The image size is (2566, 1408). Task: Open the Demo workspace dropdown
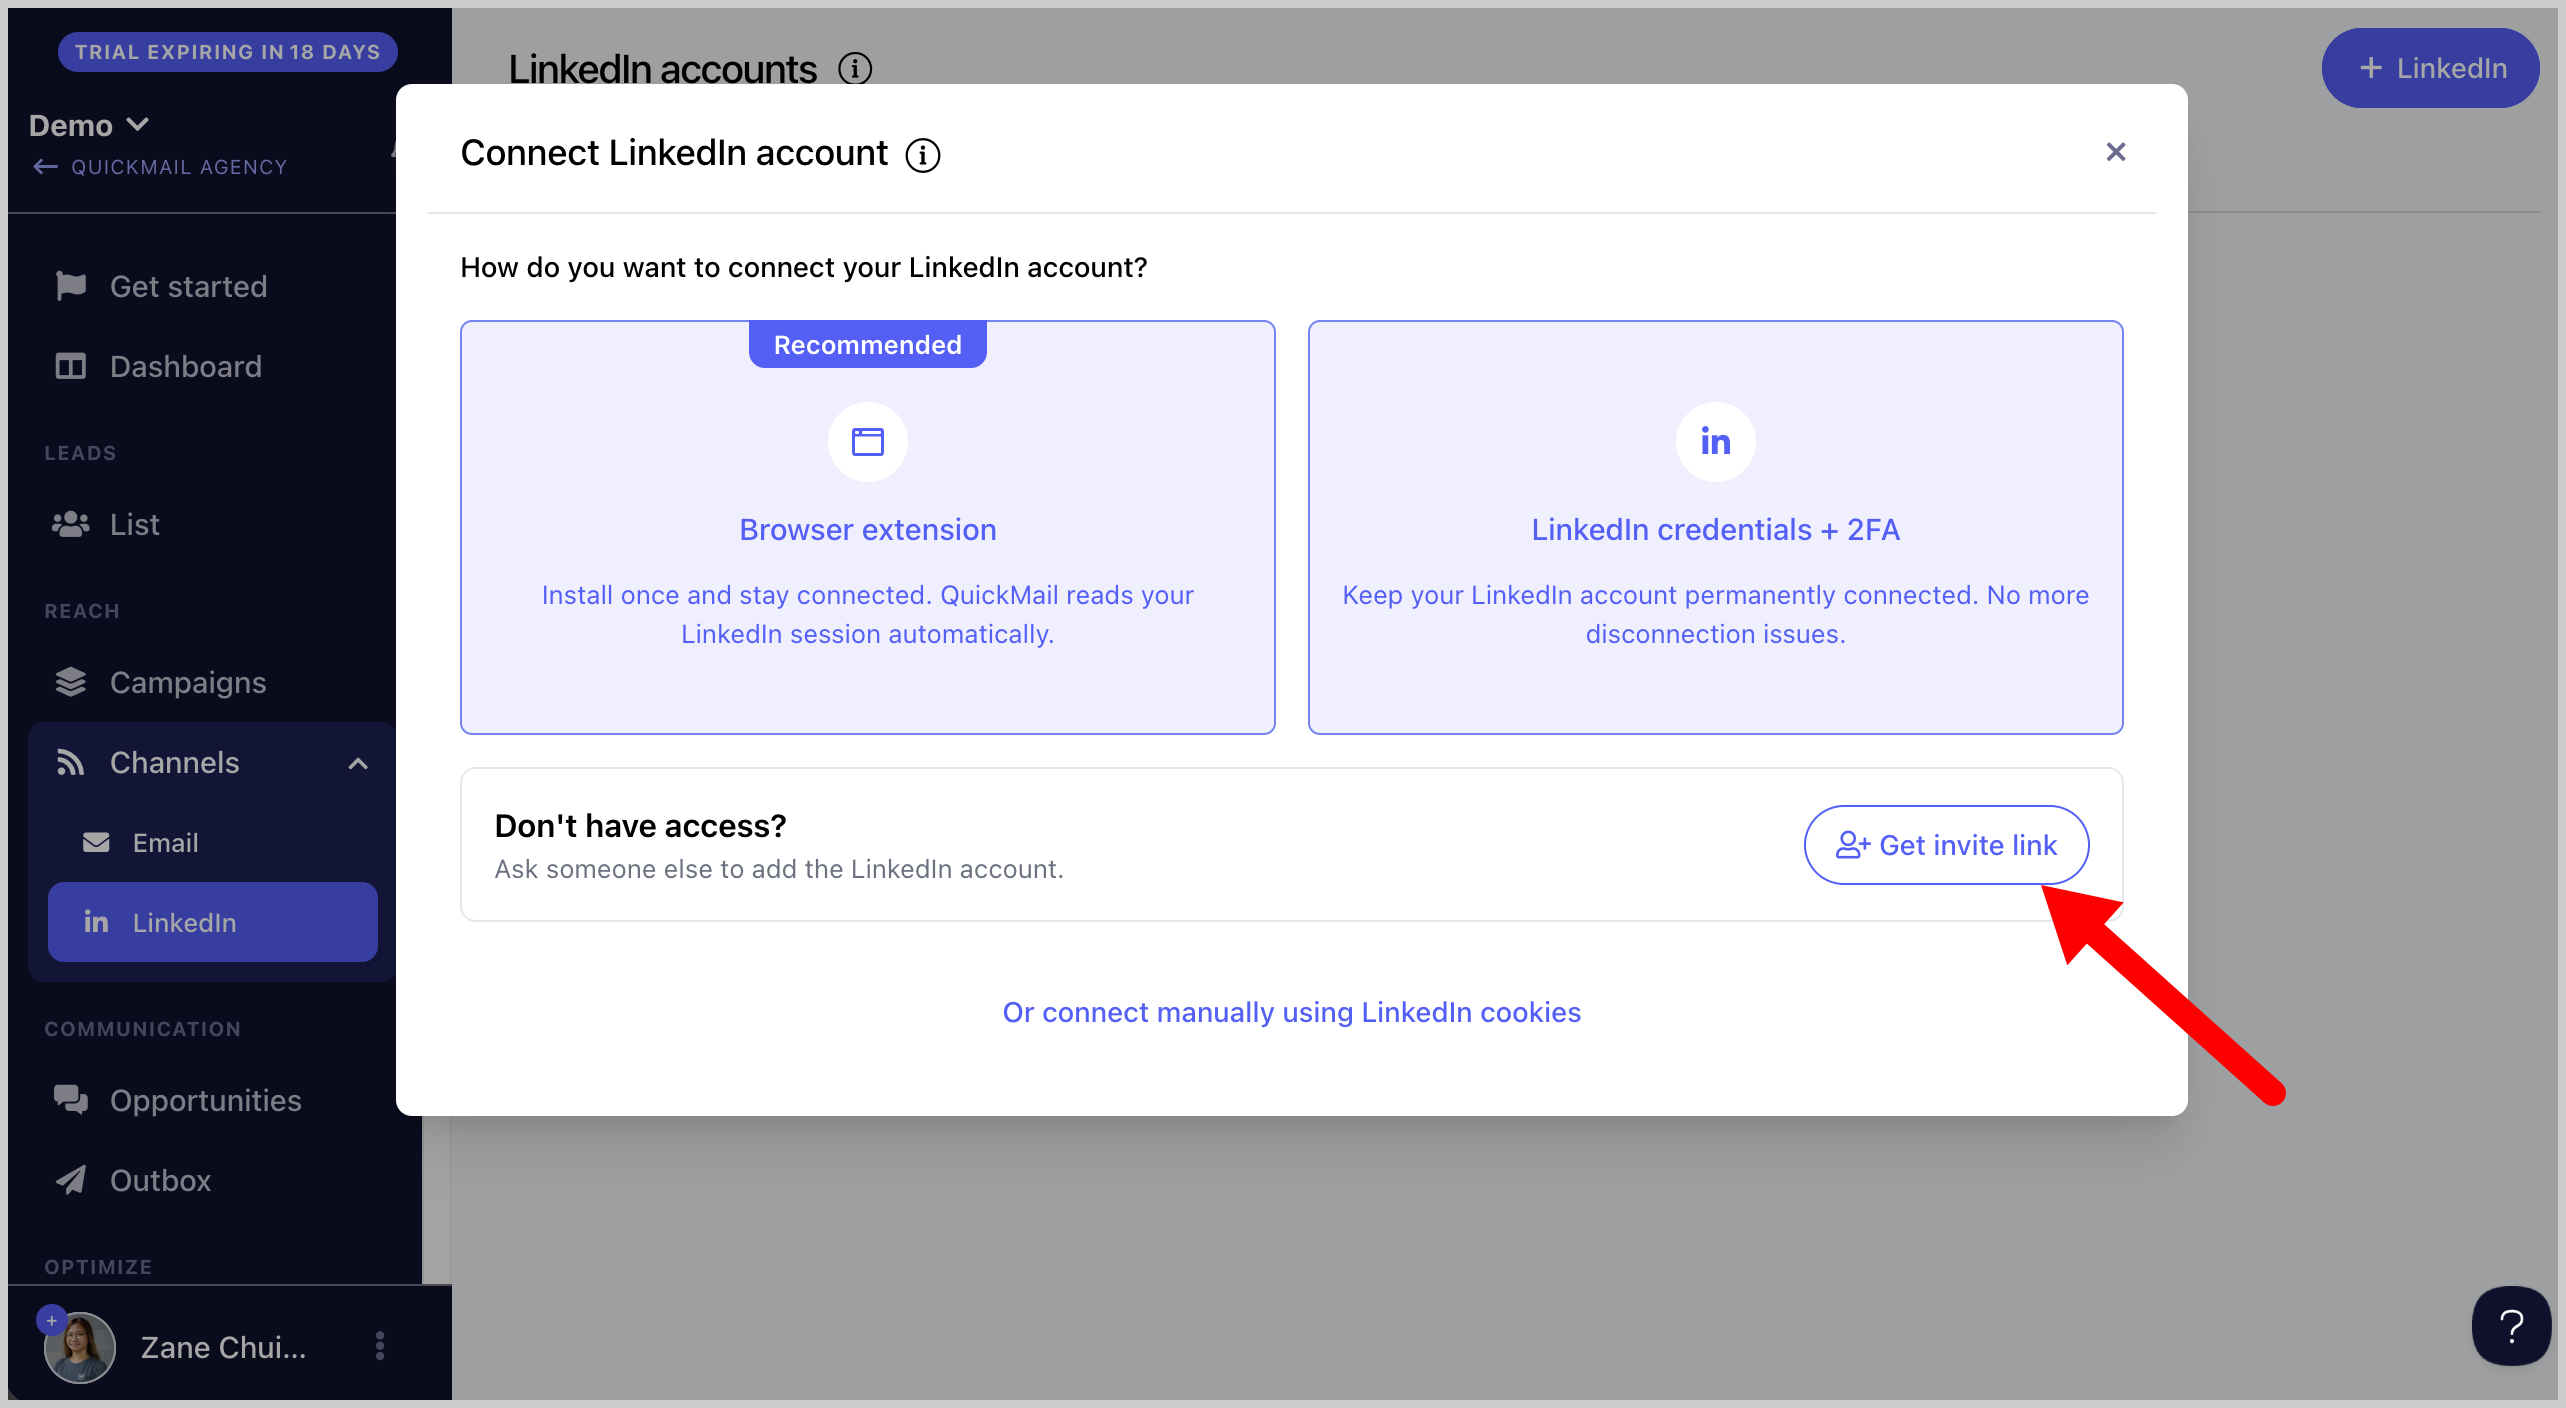click(89, 125)
